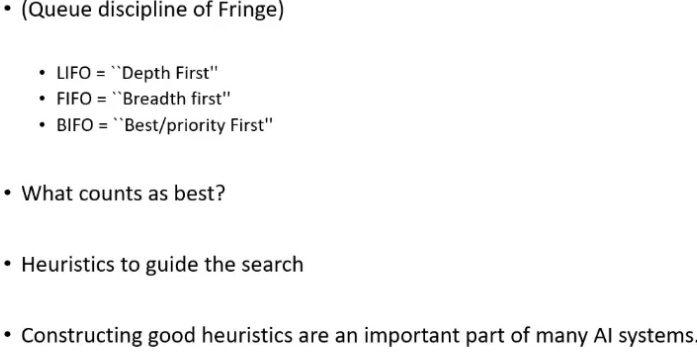Click the bullet before LIFO
Screen dimensions: 697x360
pyautogui.click(x=42, y=73)
